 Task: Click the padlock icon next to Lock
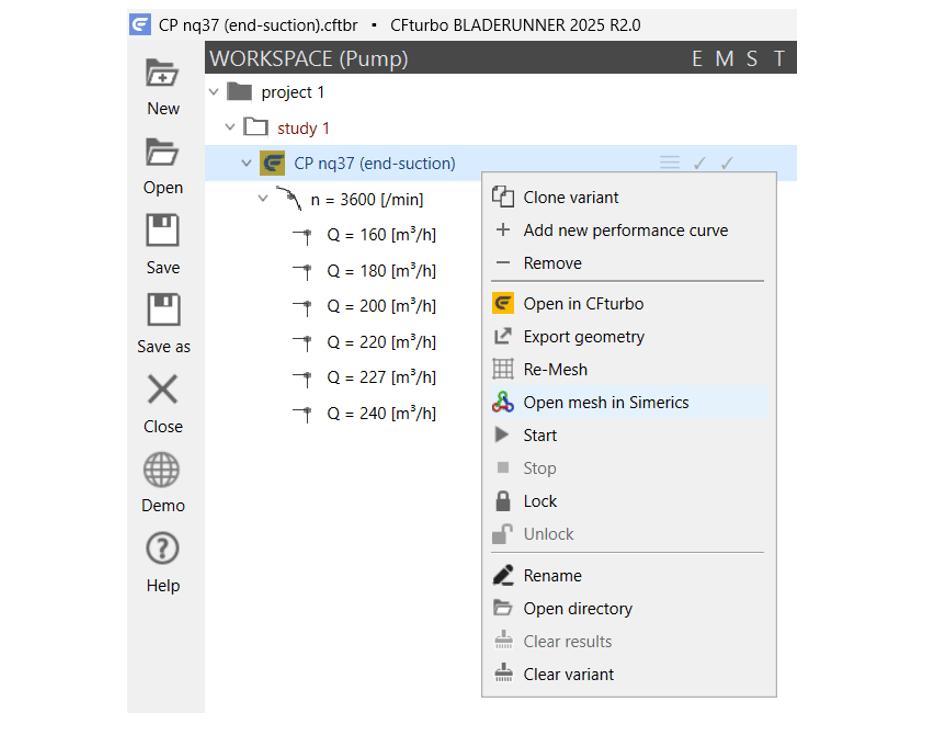click(503, 501)
